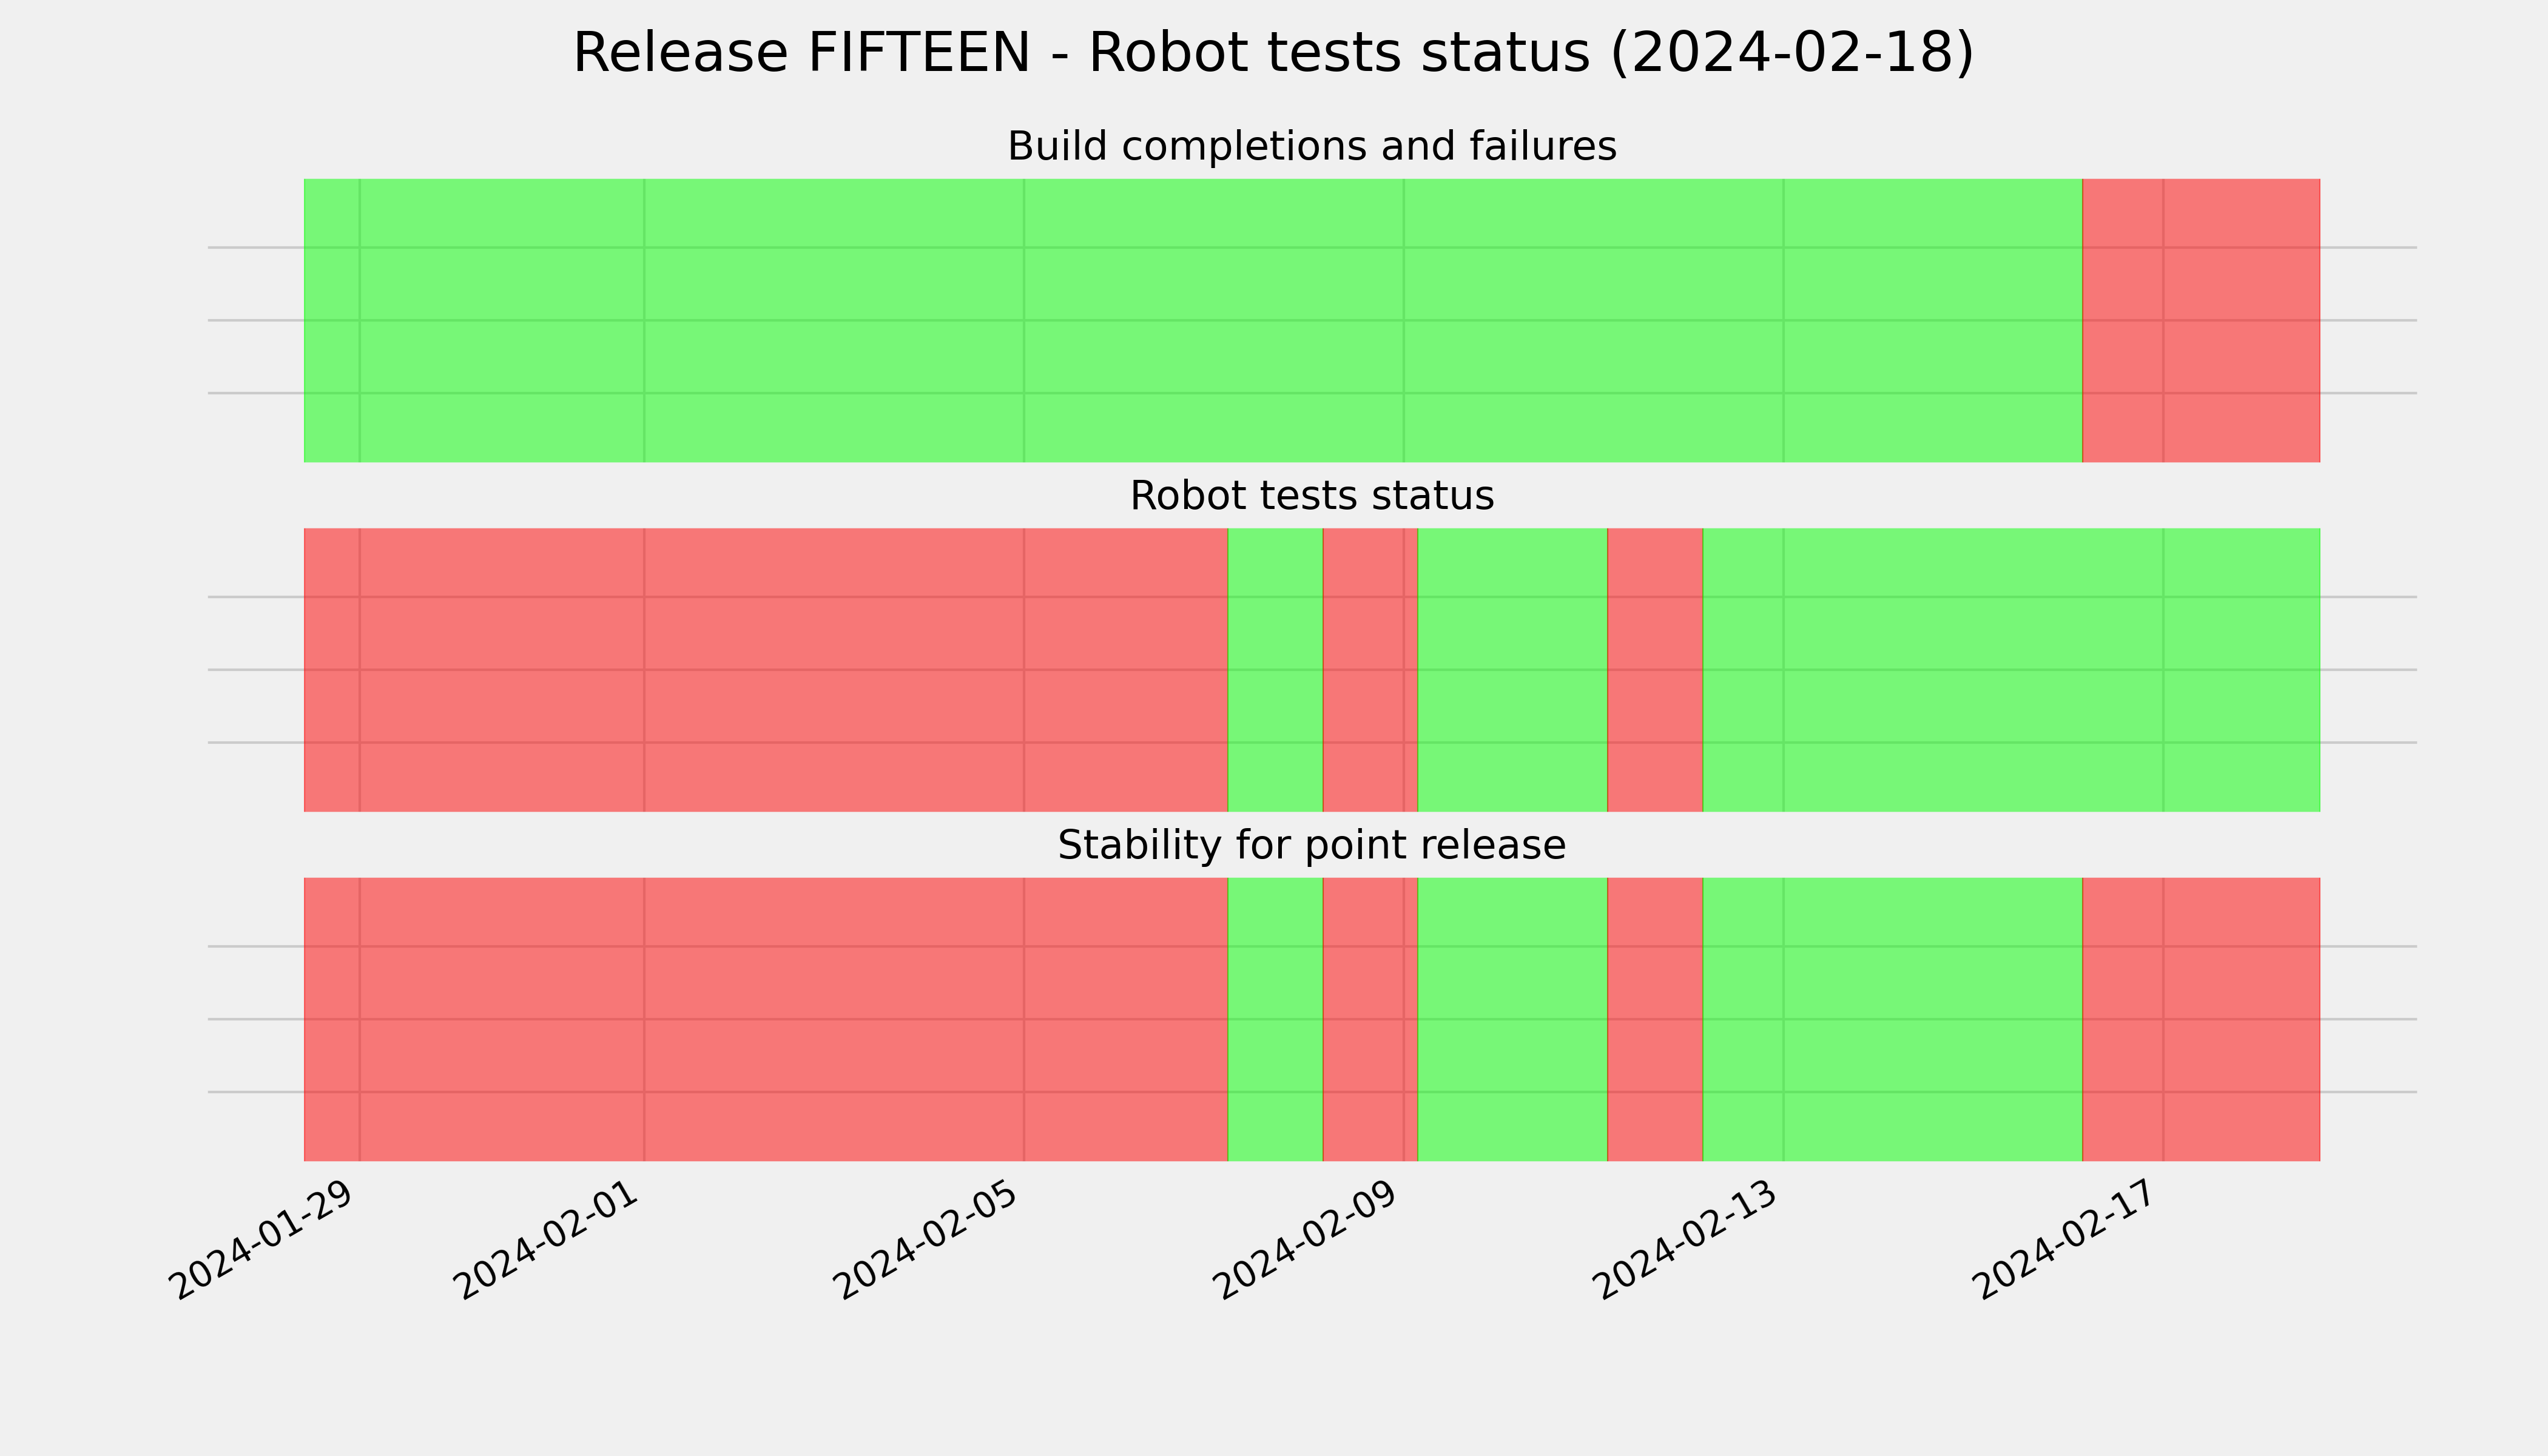Click the "Build completions and failures" subplot title
The width and height of the screenshot is (2548, 1456).
coord(1311,146)
